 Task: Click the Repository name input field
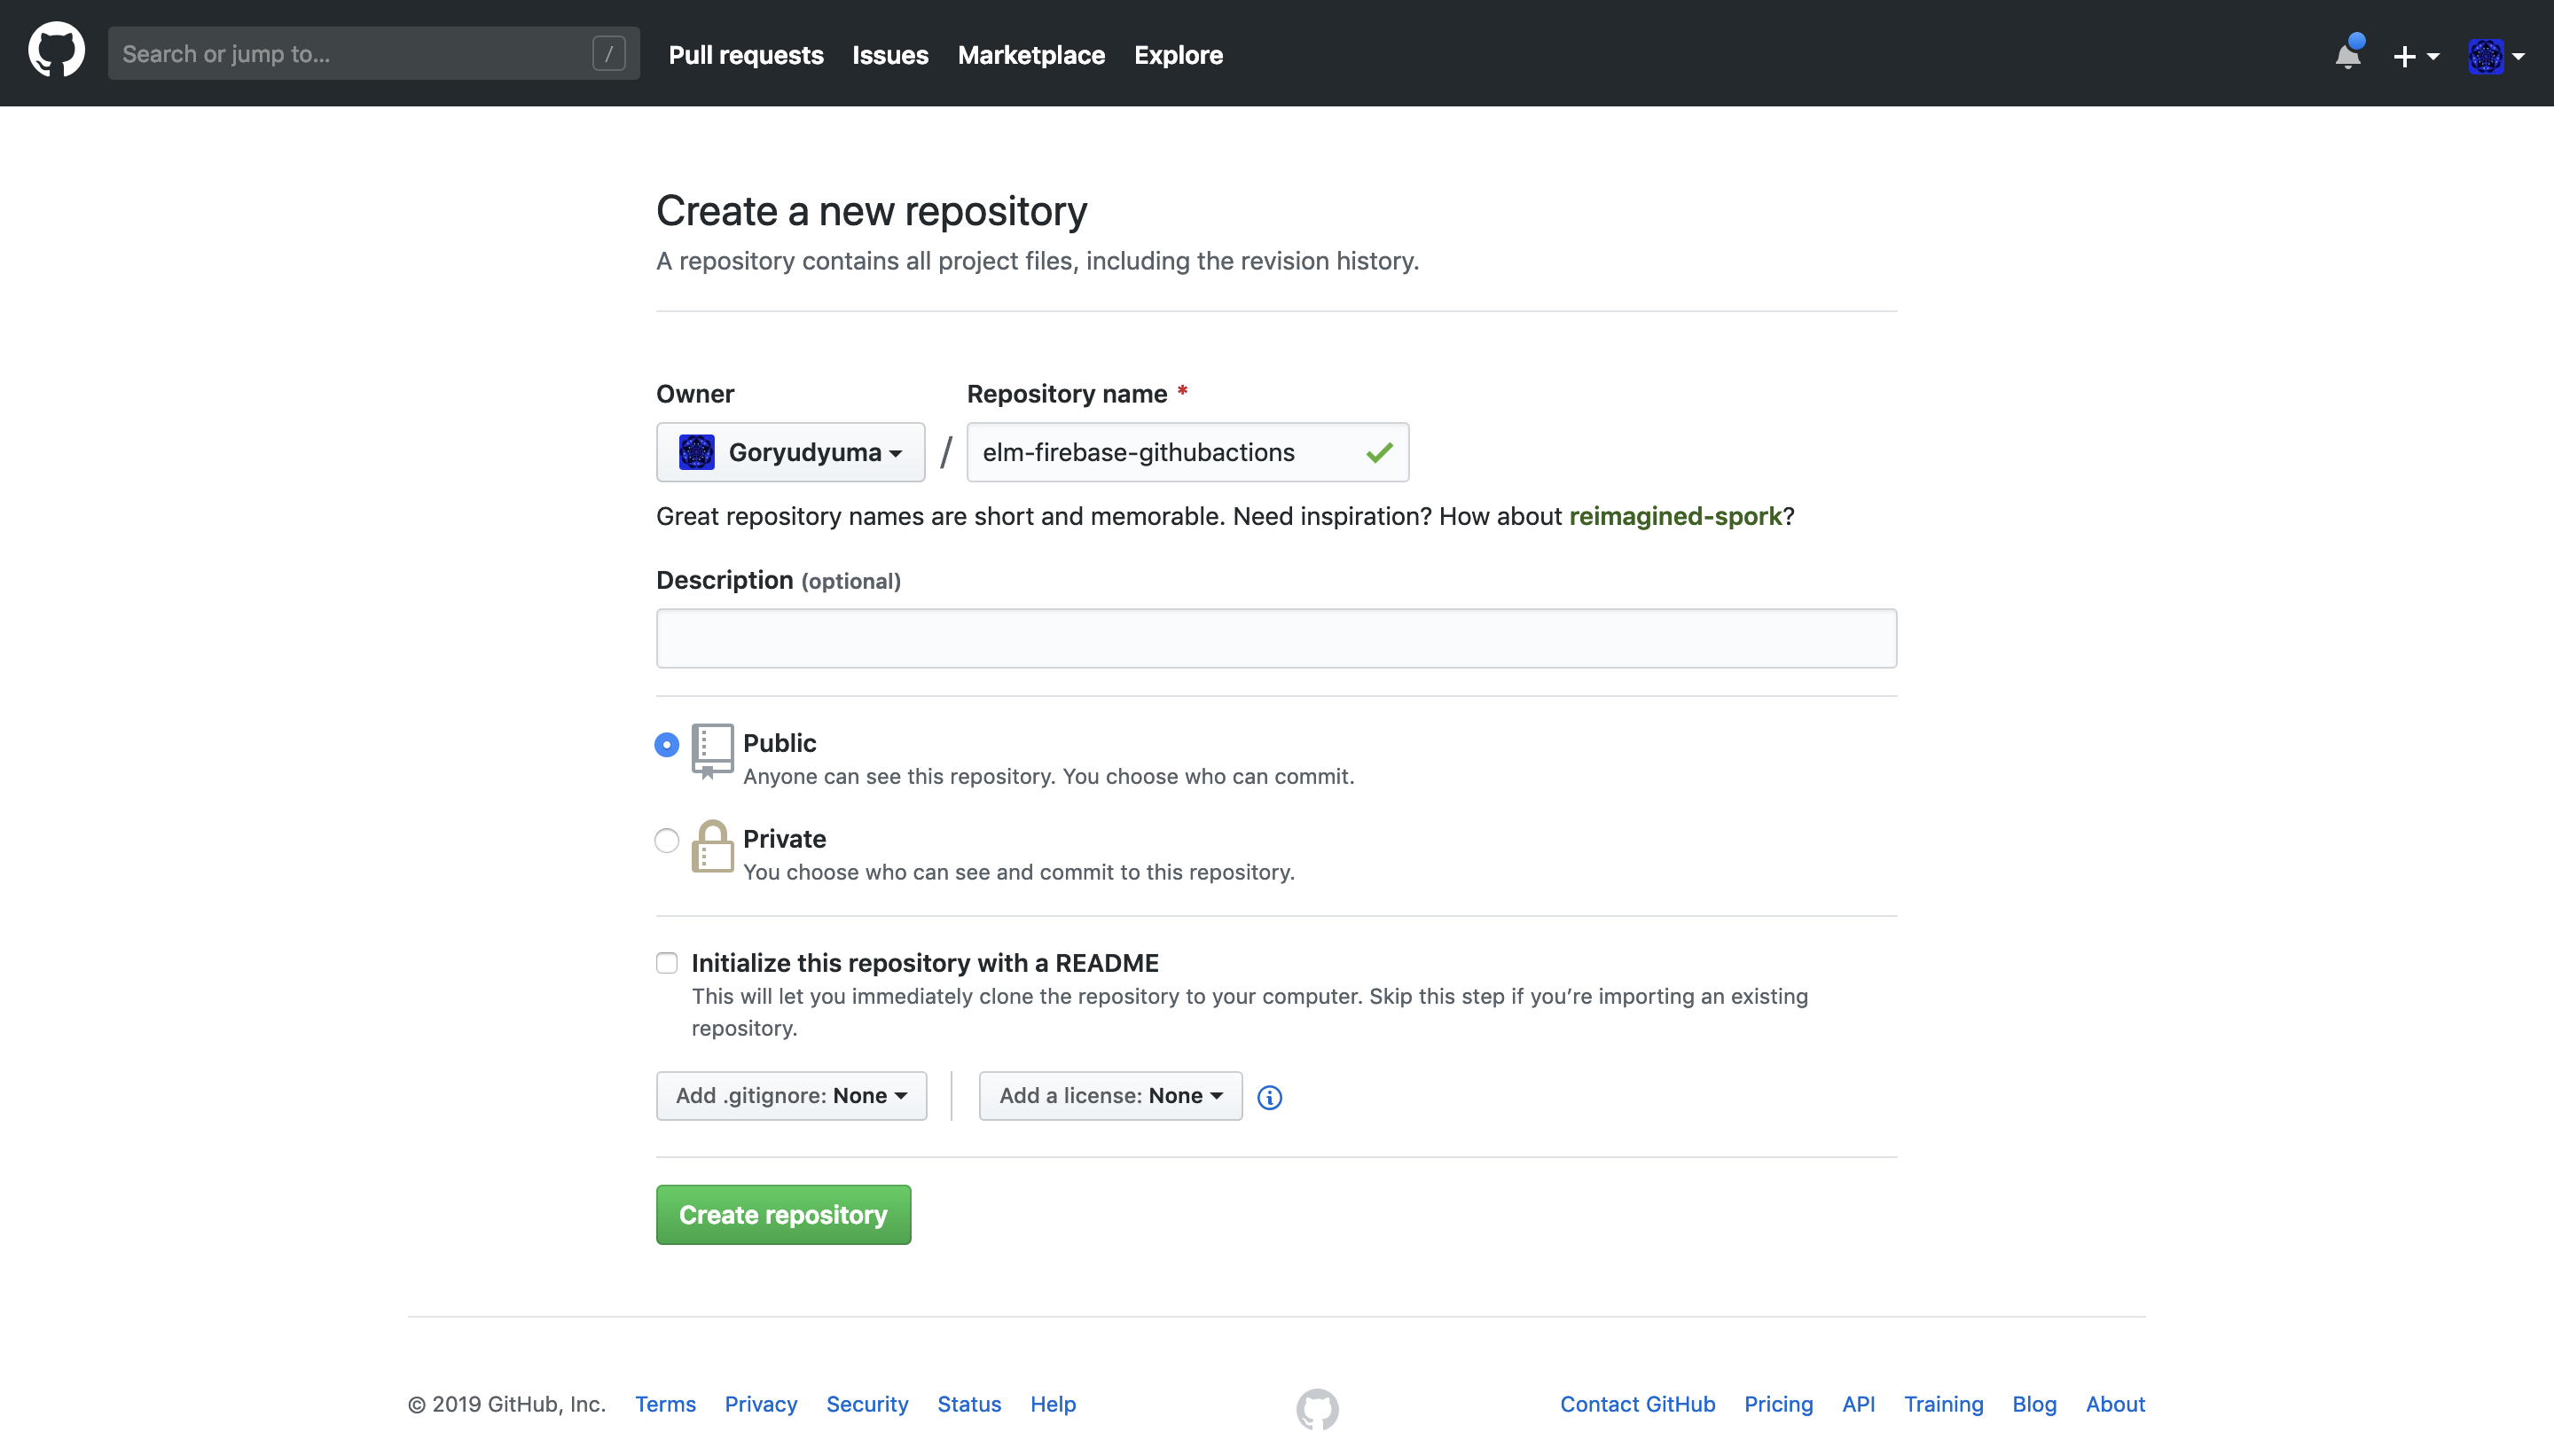pos(1187,452)
